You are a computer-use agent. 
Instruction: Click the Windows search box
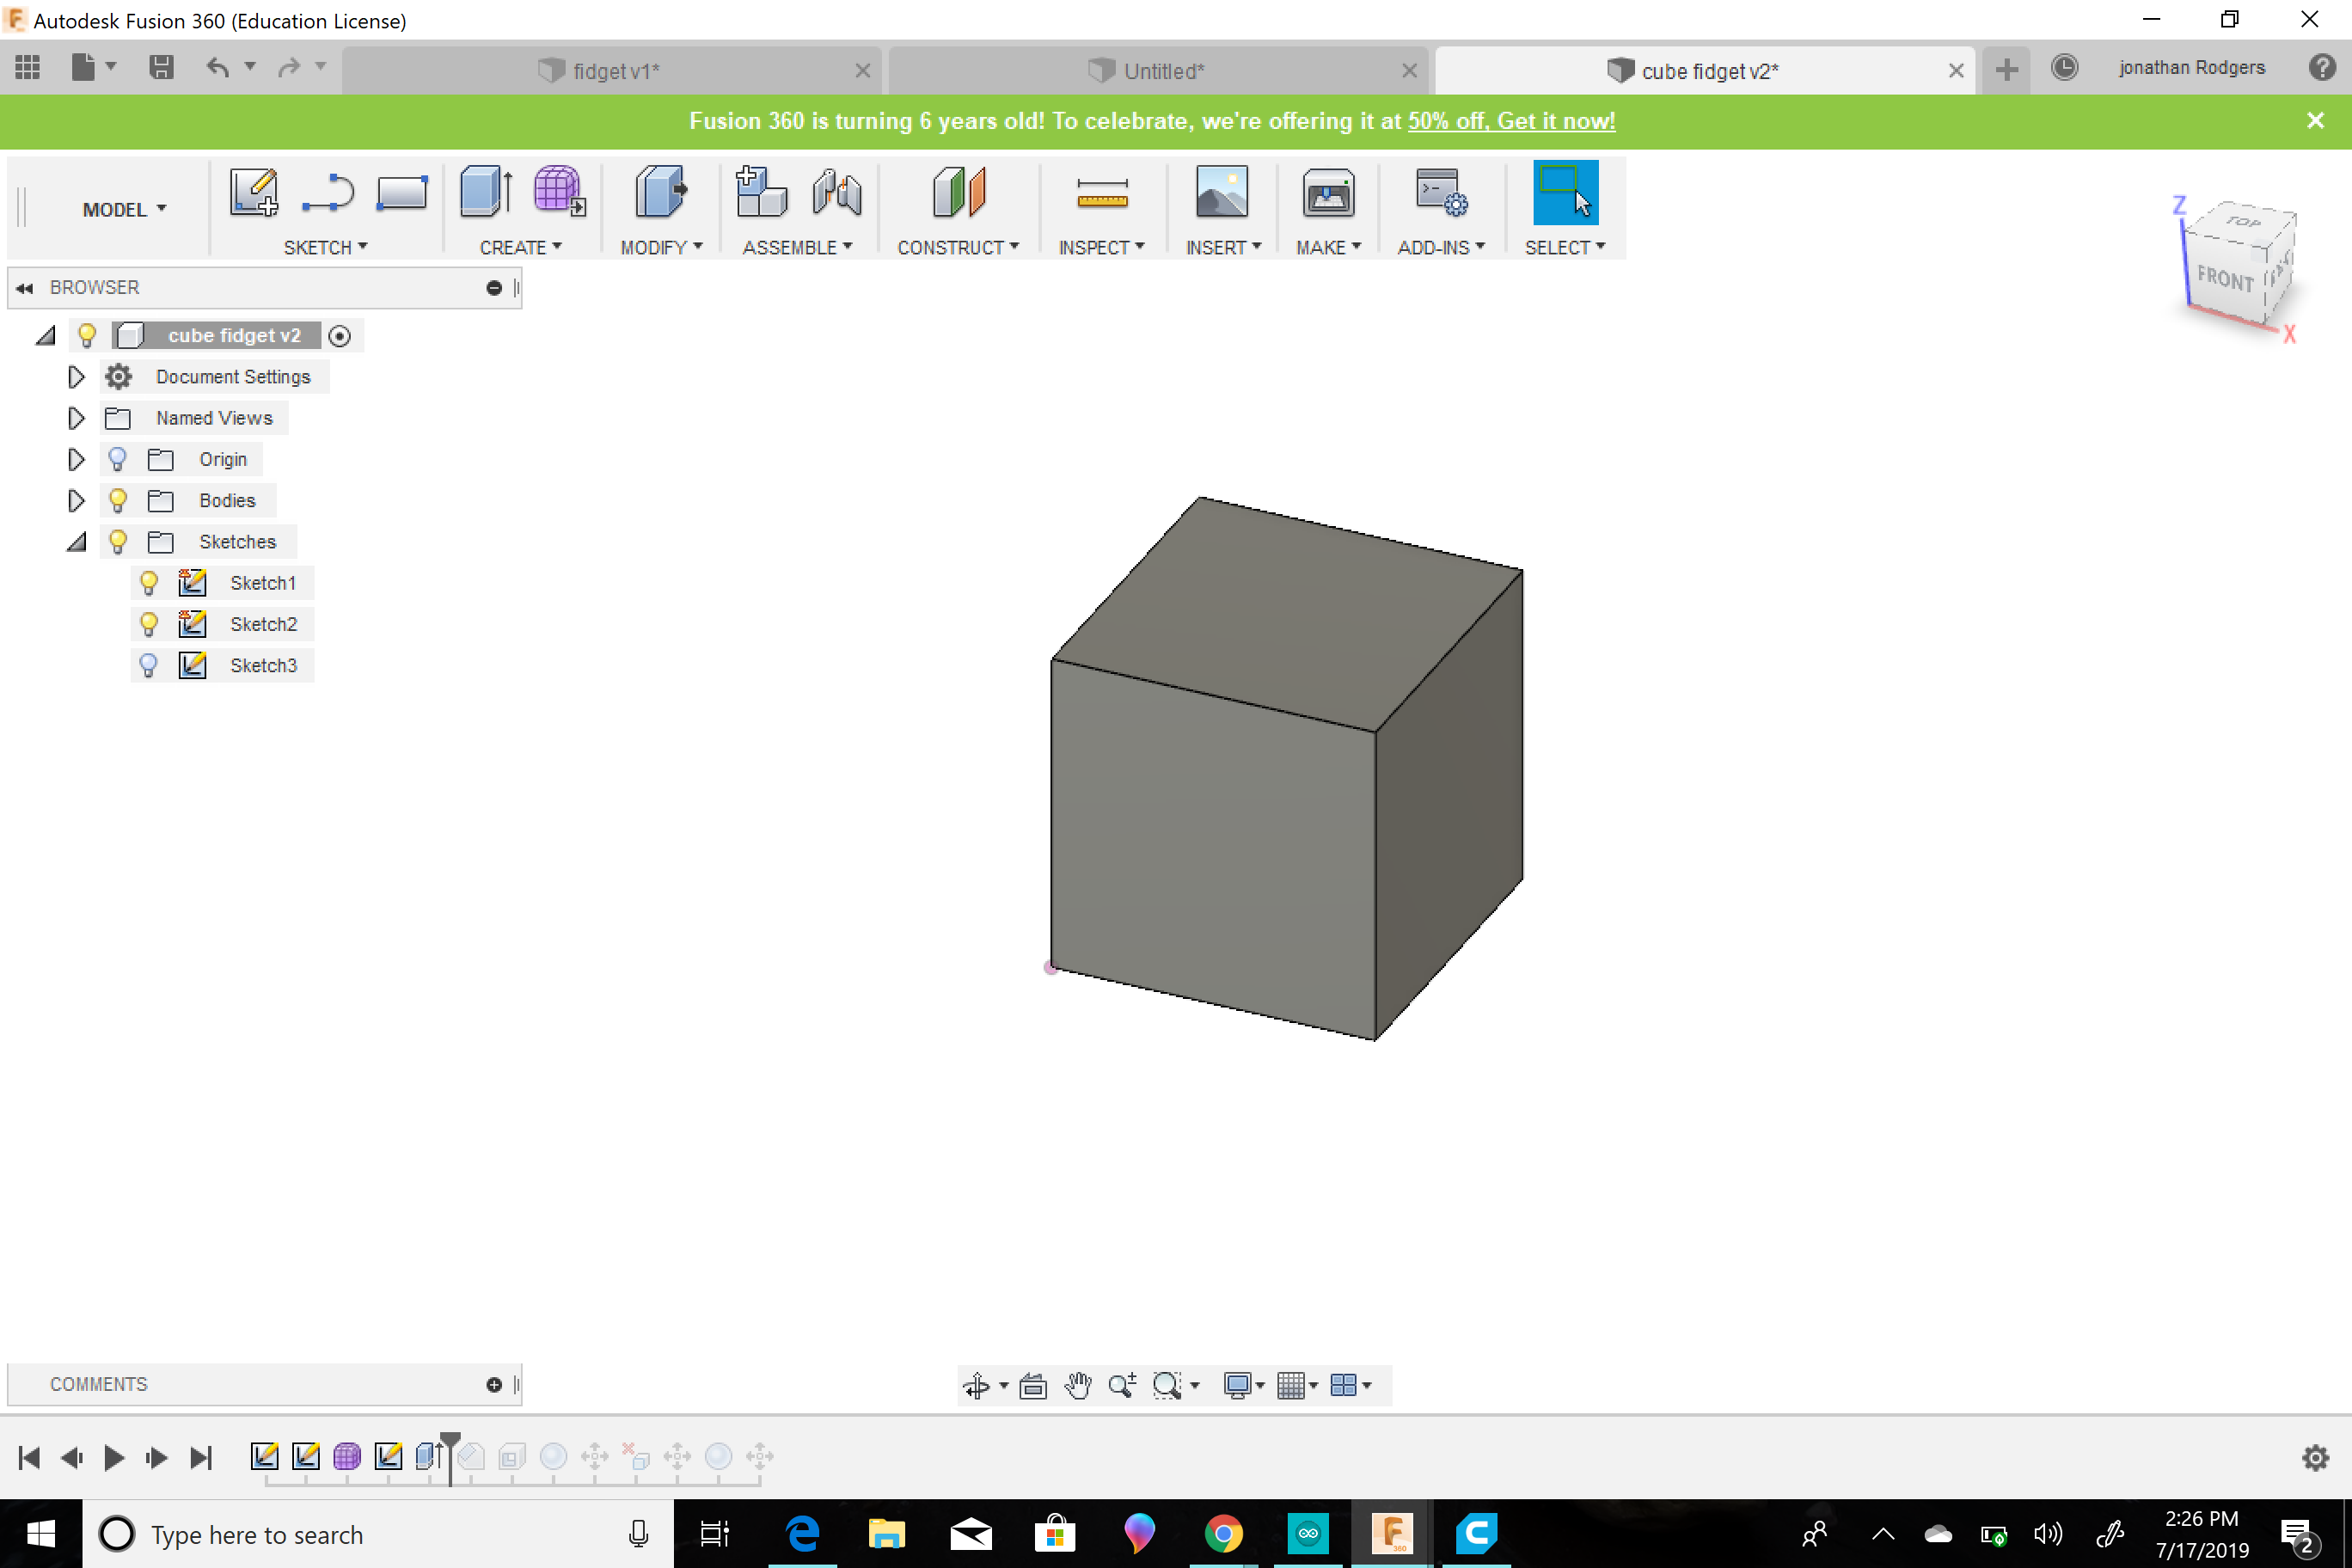[x=378, y=1534]
